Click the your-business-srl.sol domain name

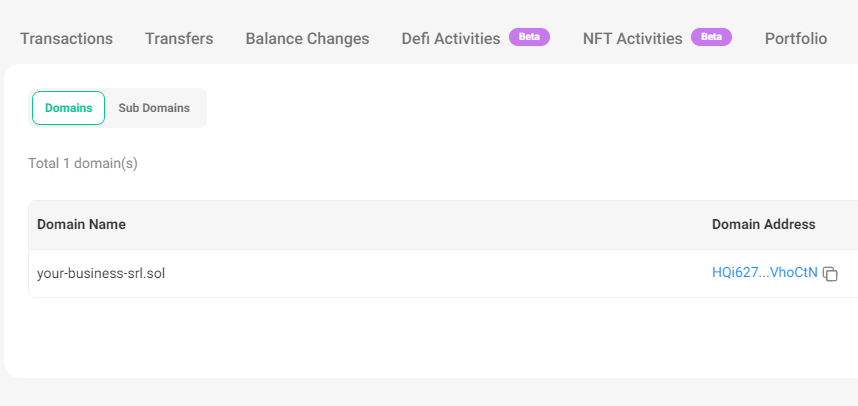[101, 273]
